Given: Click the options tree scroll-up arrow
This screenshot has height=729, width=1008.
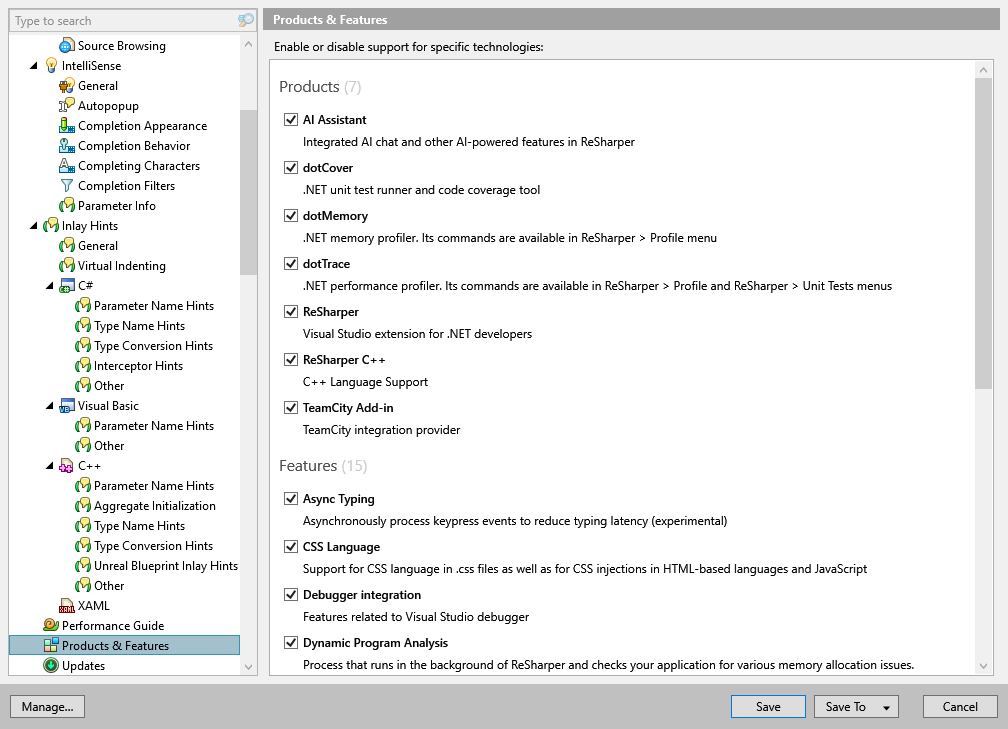Looking at the screenshot, I should [248, 44].
